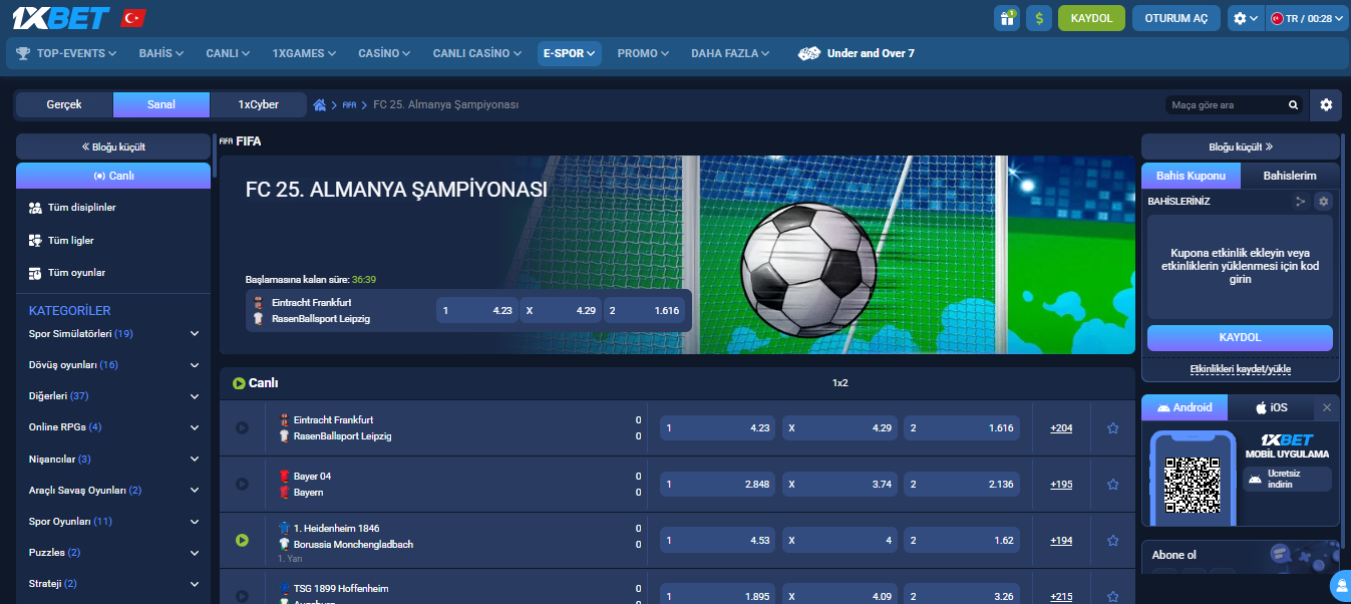Open the PROMO menu
Screen dimensions: 1351x604
[644, 53]
